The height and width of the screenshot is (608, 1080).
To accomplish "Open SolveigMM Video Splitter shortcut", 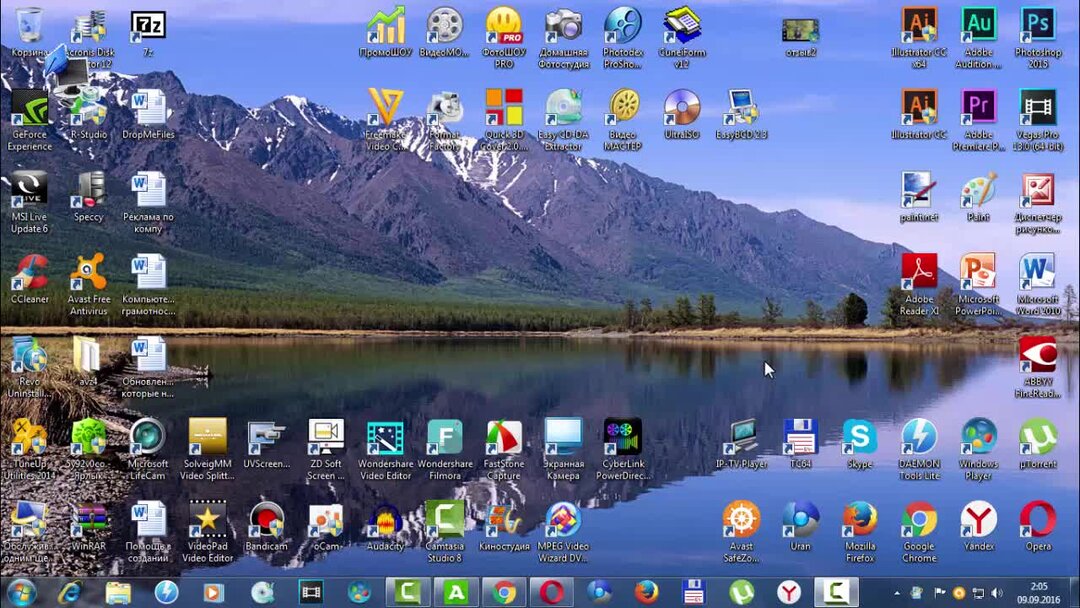I will coord(207,449).
